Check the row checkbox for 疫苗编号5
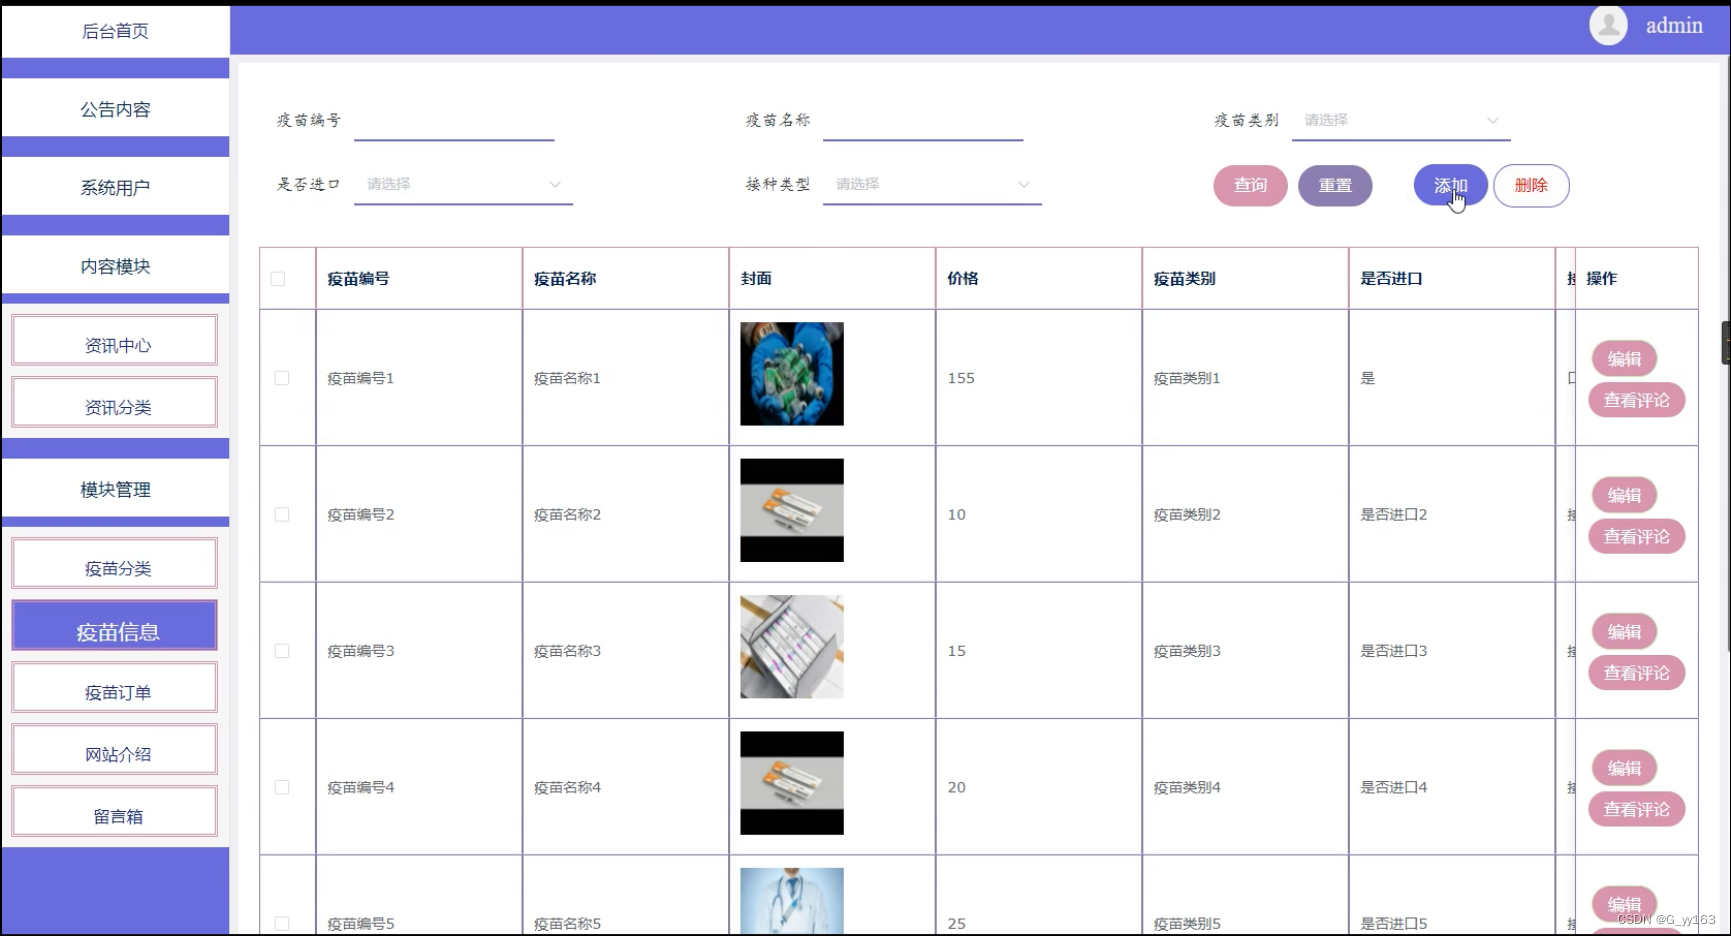The width and height of the screenshot is (1731, 936). pos(282,923)
